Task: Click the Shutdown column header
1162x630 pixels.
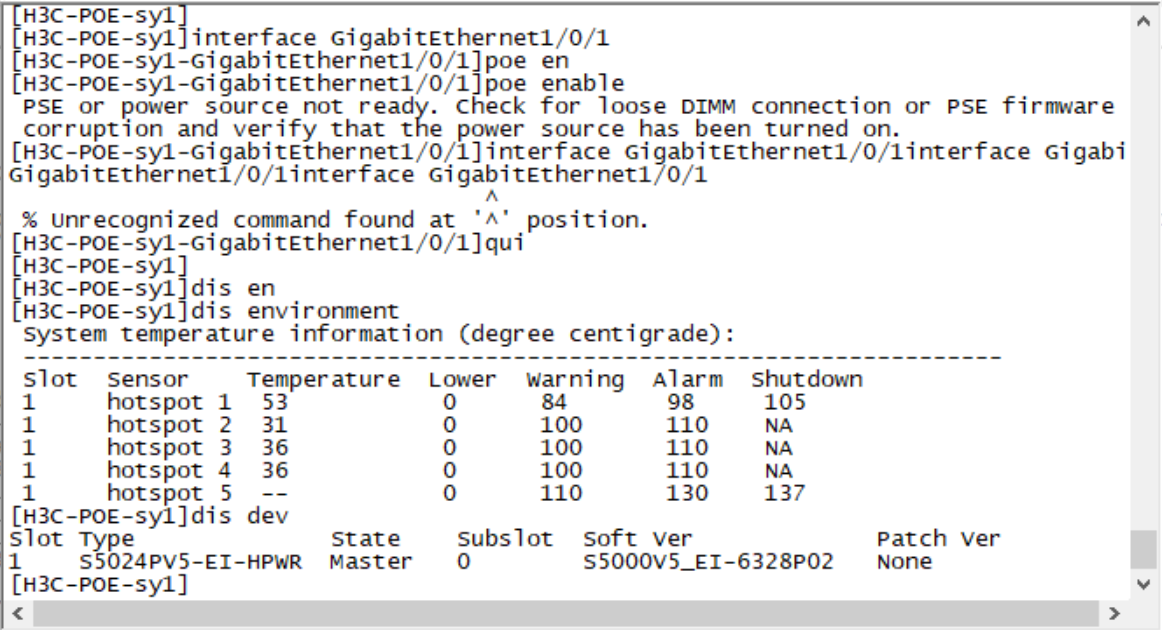Action: [x=807, y=380]
